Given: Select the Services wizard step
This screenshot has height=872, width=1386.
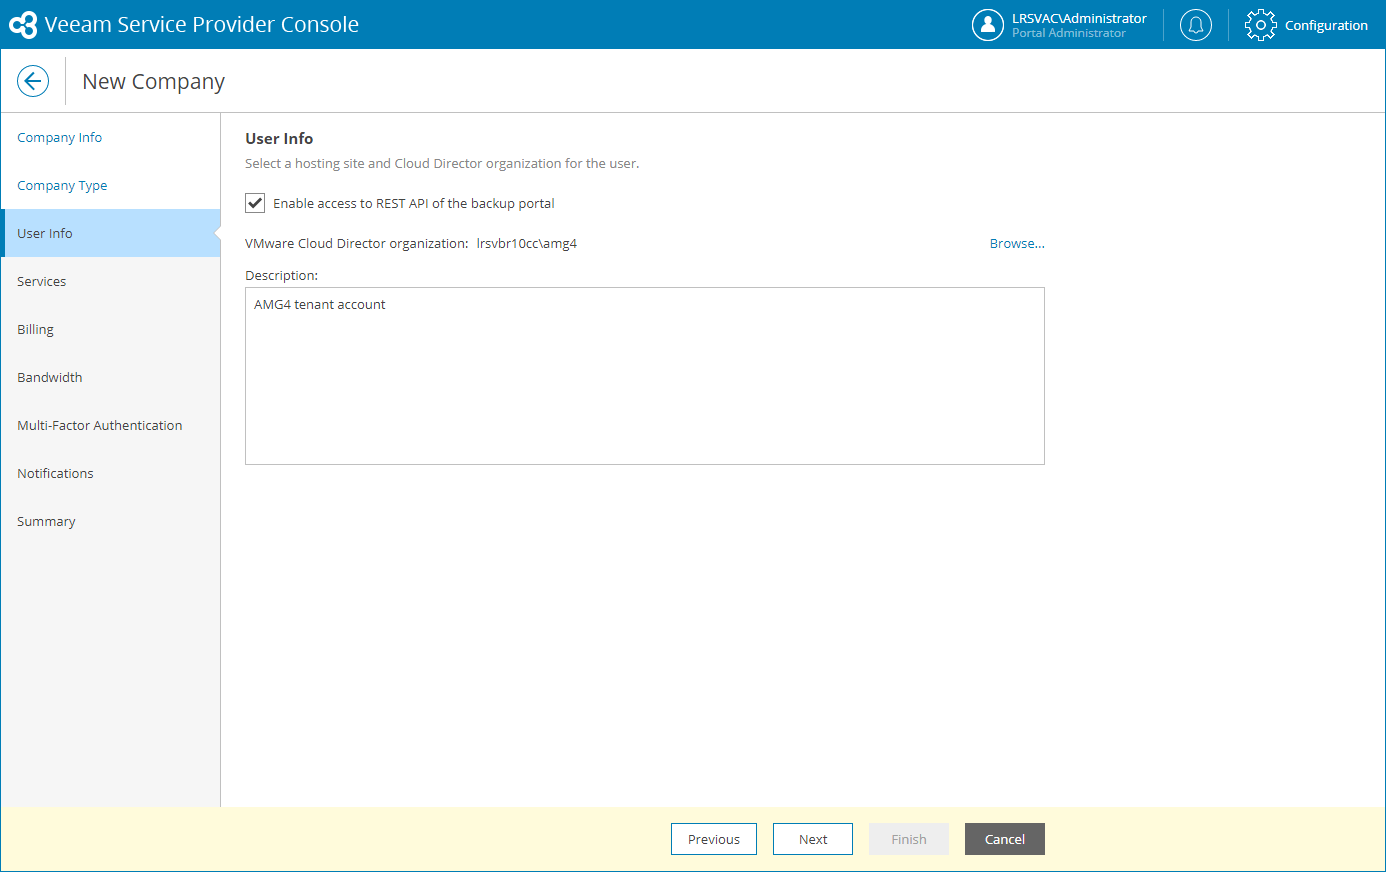Looking at the screenshot, I should pyautogui.click(x=42, y=281).
